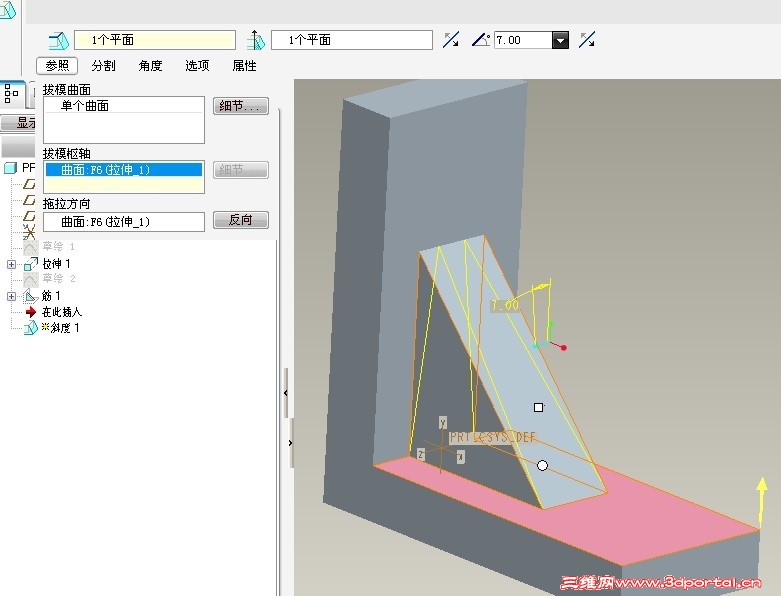
Task: Expand the 拉伸 1 tree node
Action: (x=11, y=264)
